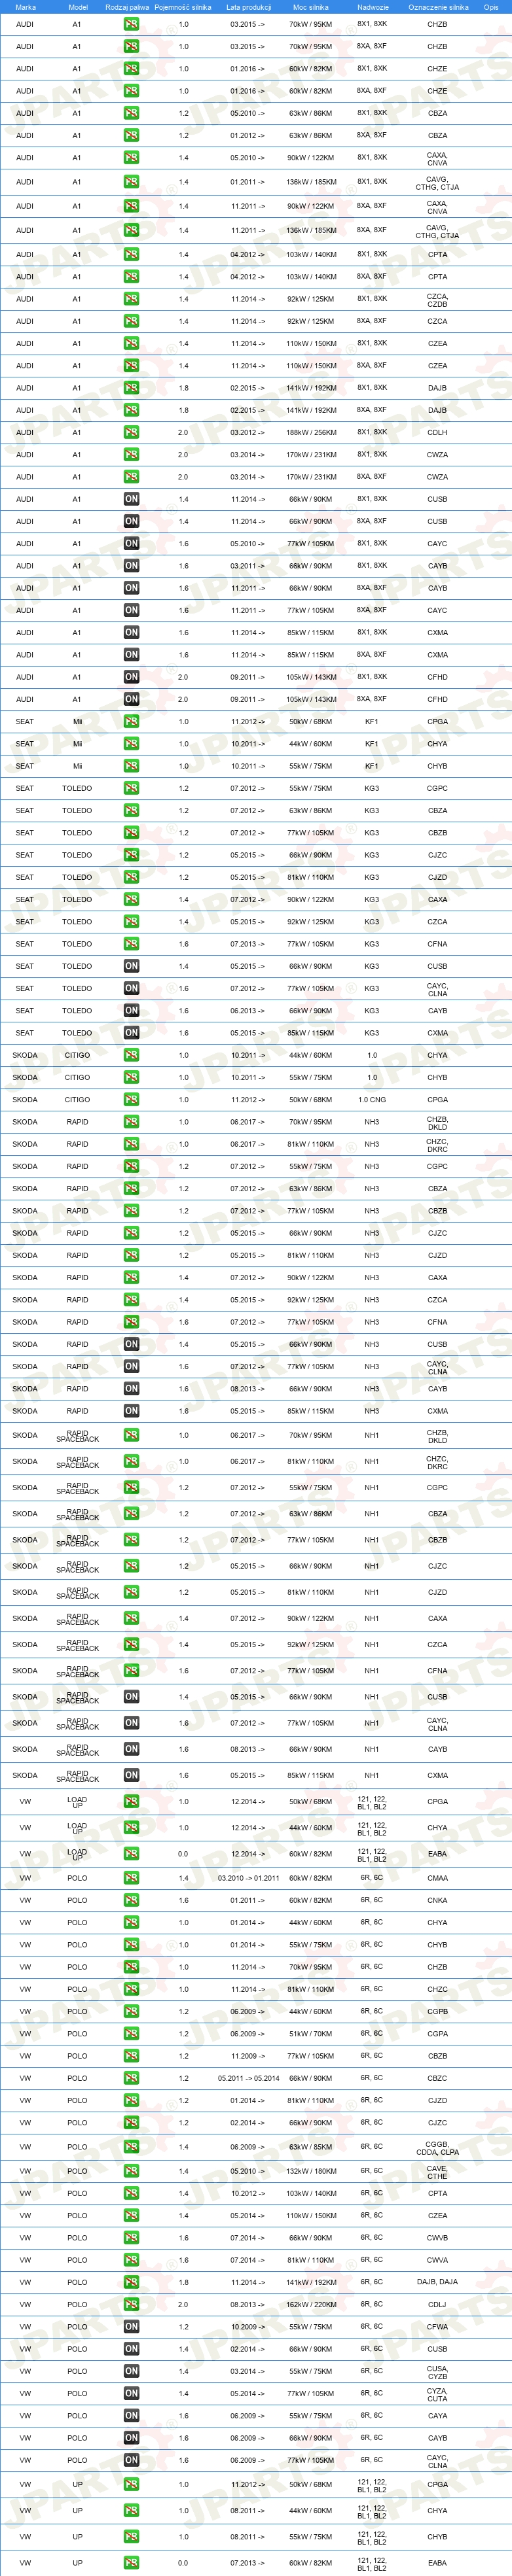Click engine code cell CUSA, CYZB

coord(437,2371)
